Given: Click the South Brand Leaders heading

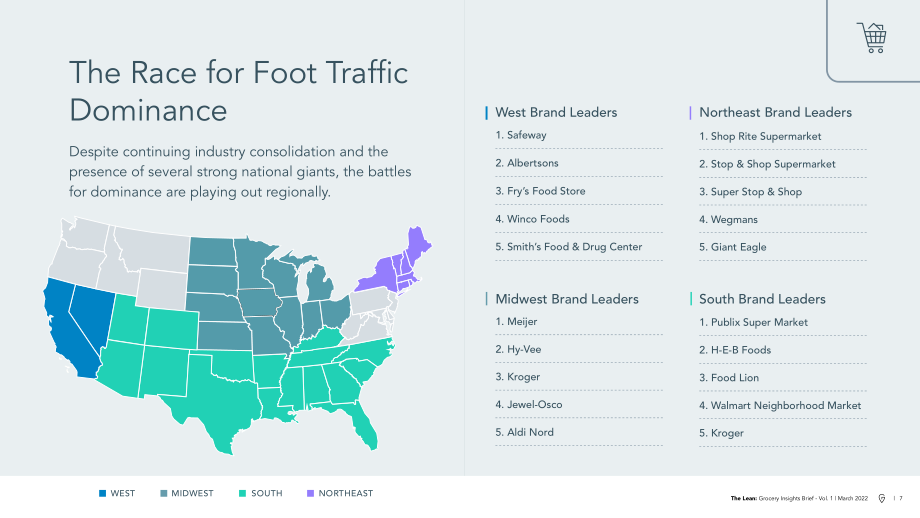Looking at the screenshot, I should (x=762, y=299).
